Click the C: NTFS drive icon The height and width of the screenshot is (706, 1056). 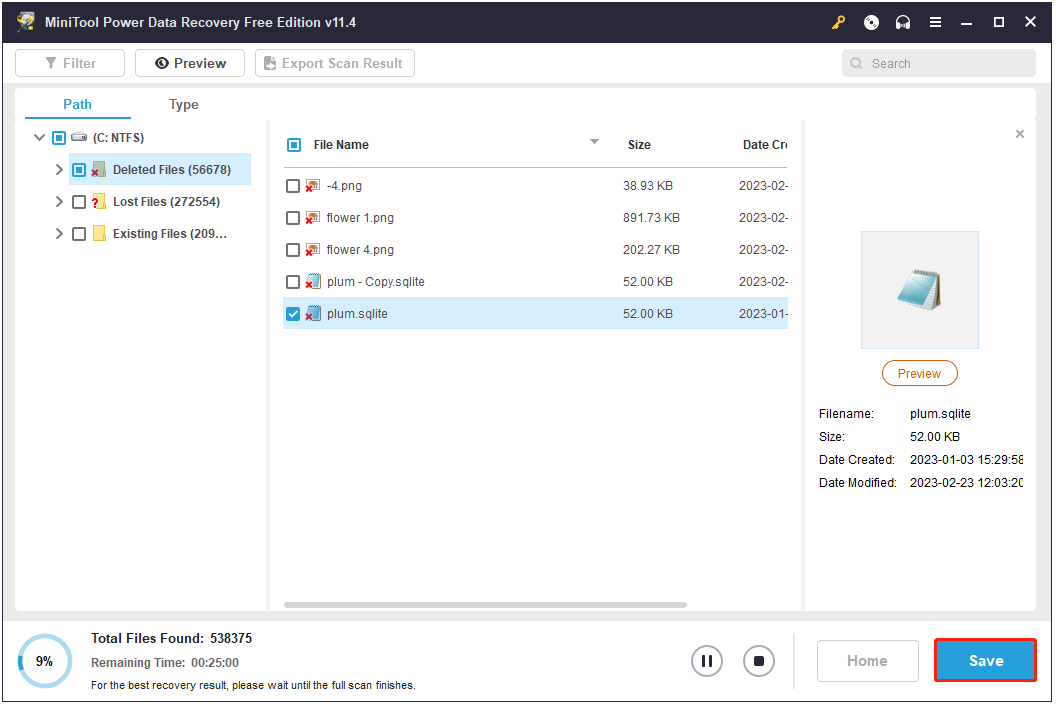click(79, 137)
